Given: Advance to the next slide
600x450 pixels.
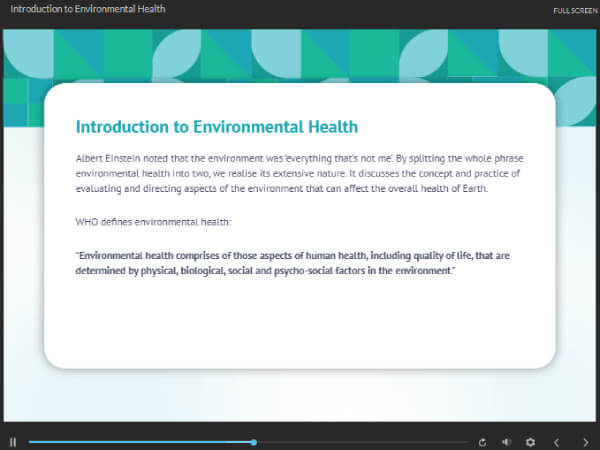Looking at the screenshot, I should click(585, 442).
